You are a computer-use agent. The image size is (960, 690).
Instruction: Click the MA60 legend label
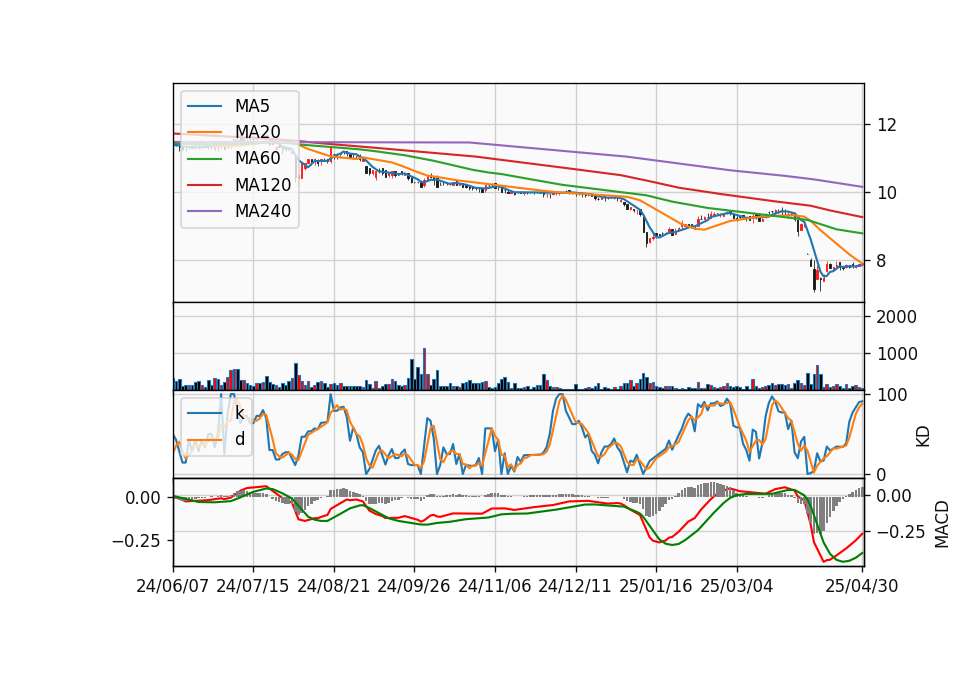(257, 158)
